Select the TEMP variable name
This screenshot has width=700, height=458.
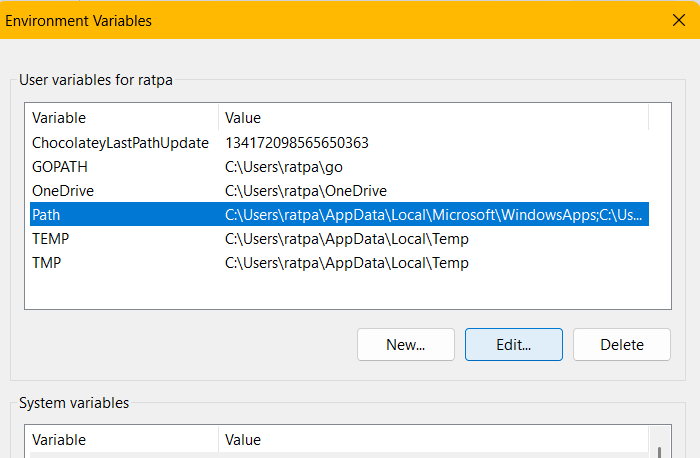(x=51, y=239)
